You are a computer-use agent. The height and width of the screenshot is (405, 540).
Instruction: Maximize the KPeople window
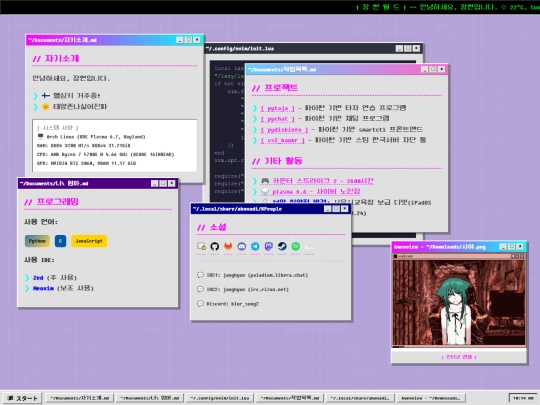tap(336, 209)
